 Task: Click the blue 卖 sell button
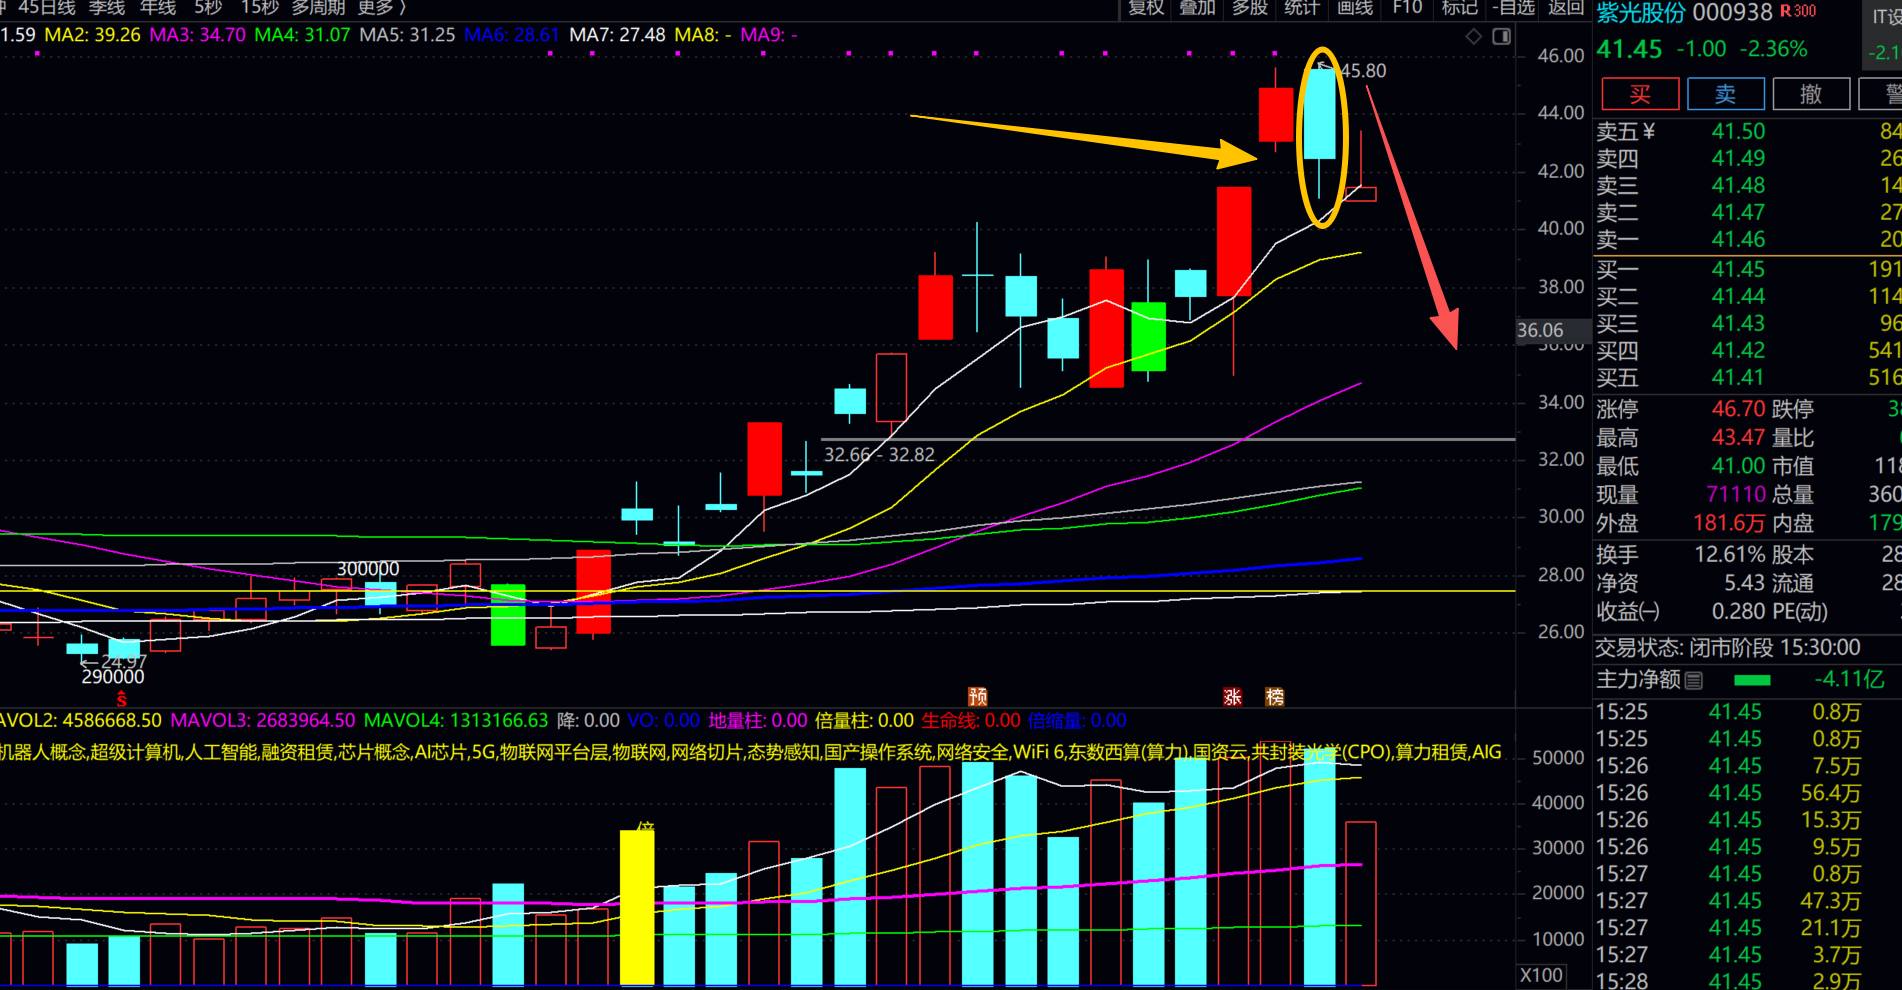click(x=1726, y=94)
